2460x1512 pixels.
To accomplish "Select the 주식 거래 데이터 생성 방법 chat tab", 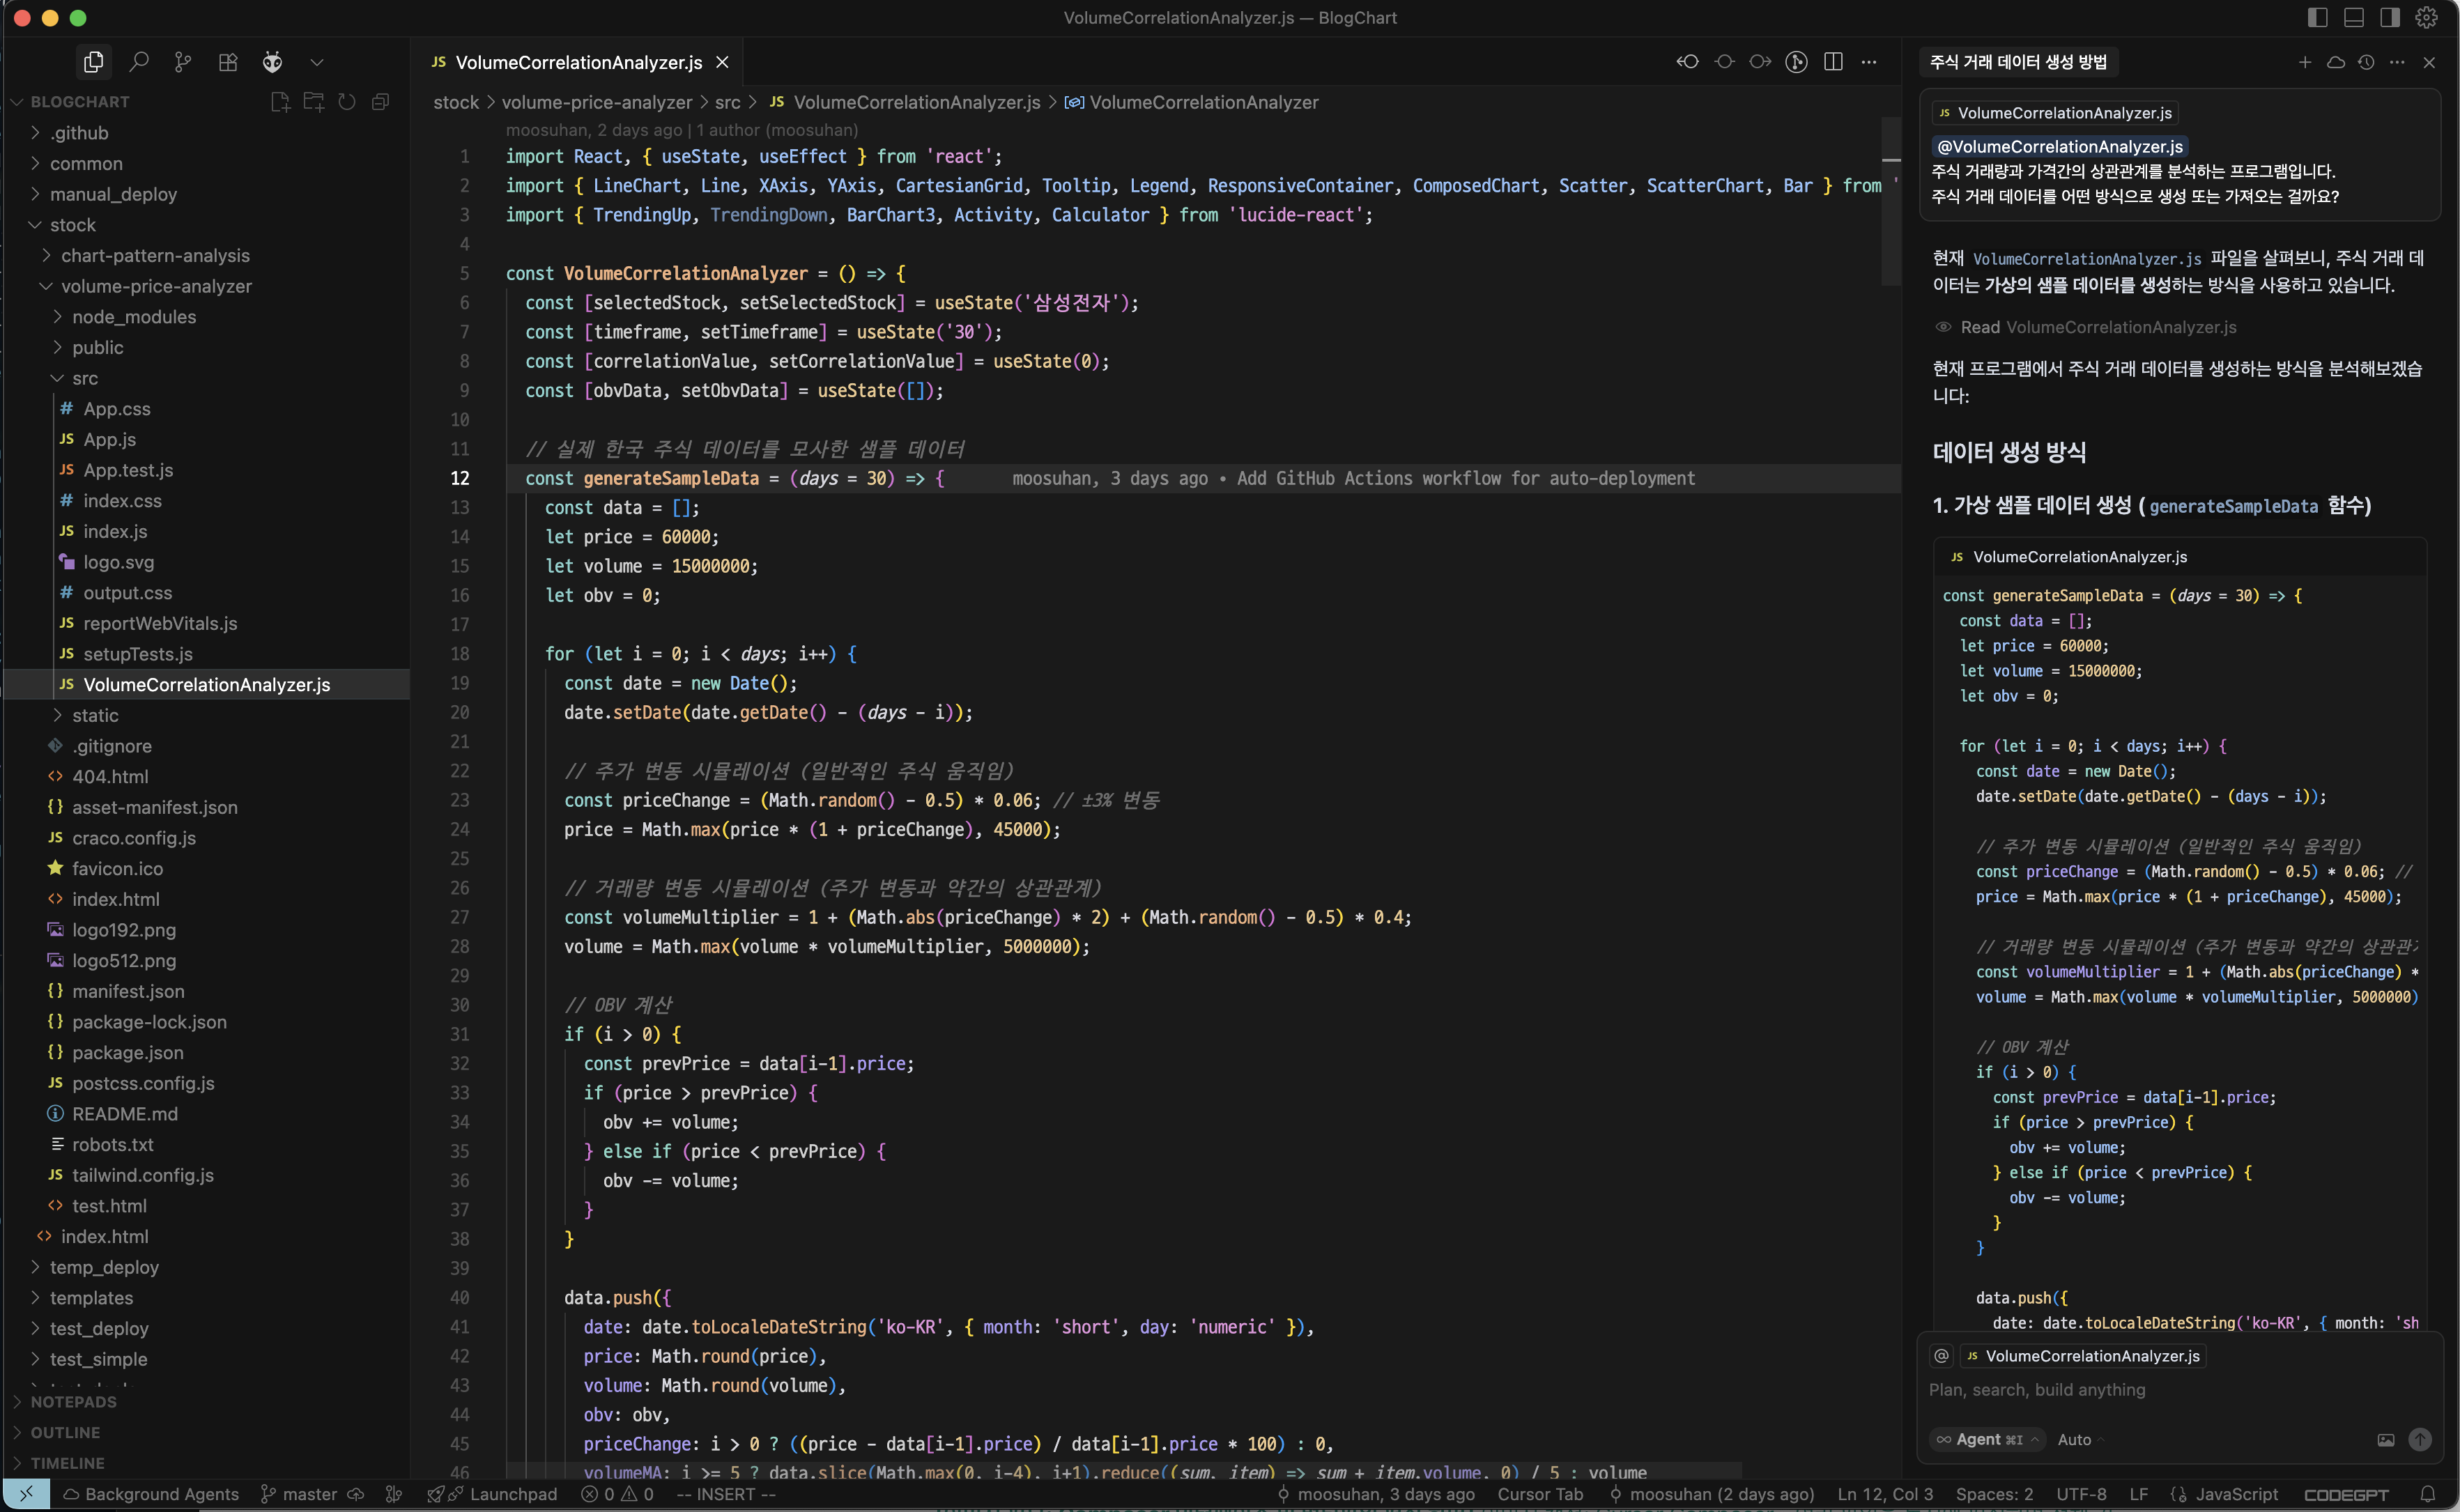I will [2018, 62].
